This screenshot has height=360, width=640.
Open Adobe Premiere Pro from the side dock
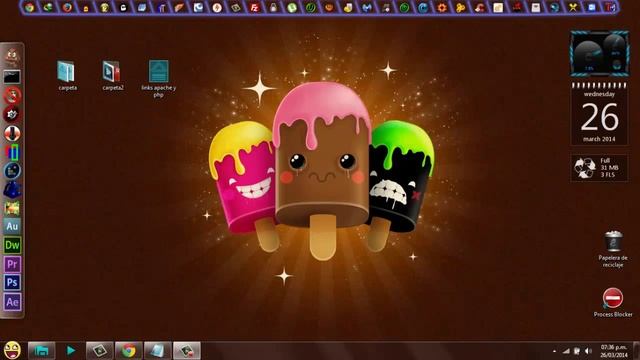[x=12, y=264]
